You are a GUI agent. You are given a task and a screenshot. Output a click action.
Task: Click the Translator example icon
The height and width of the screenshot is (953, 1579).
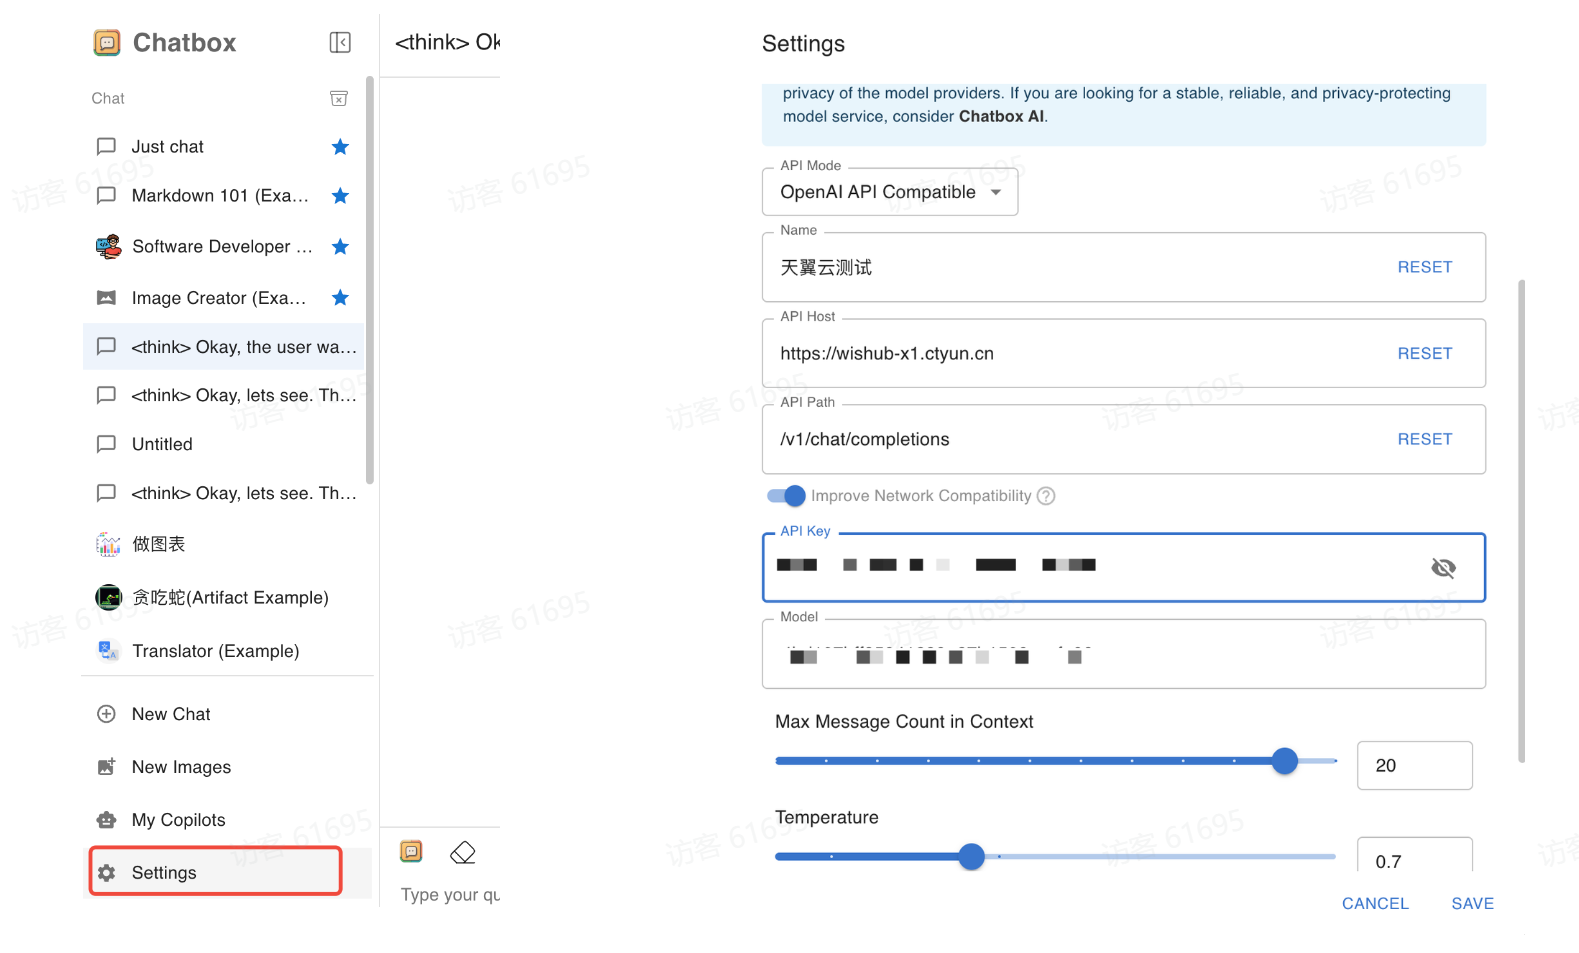pos(108,651)
